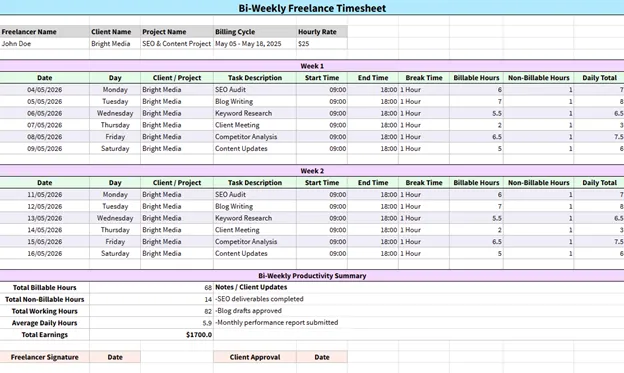This screenshot has width=624, height=373.
Task: Click the Freelancer Name header cell
Action: (45, 32)
